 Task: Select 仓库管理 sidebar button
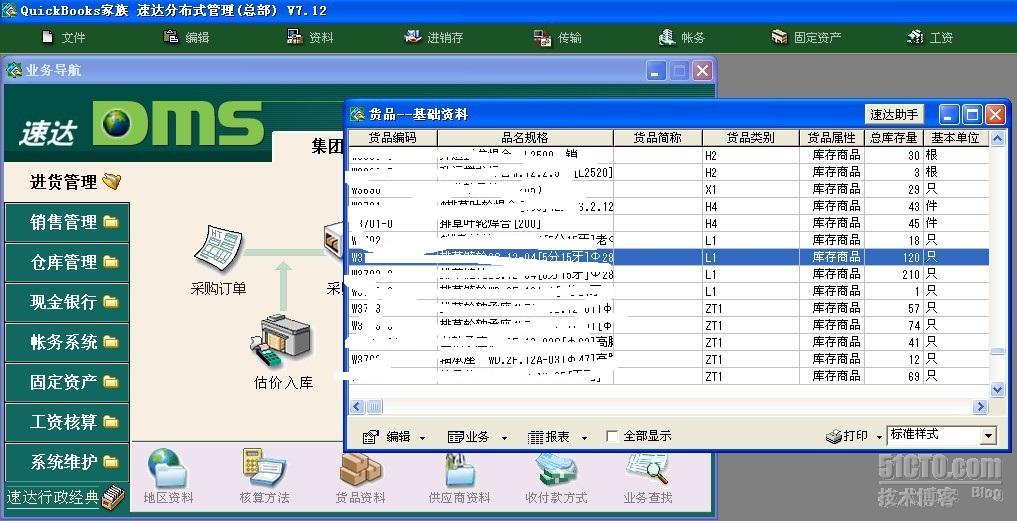click(67, 263)
